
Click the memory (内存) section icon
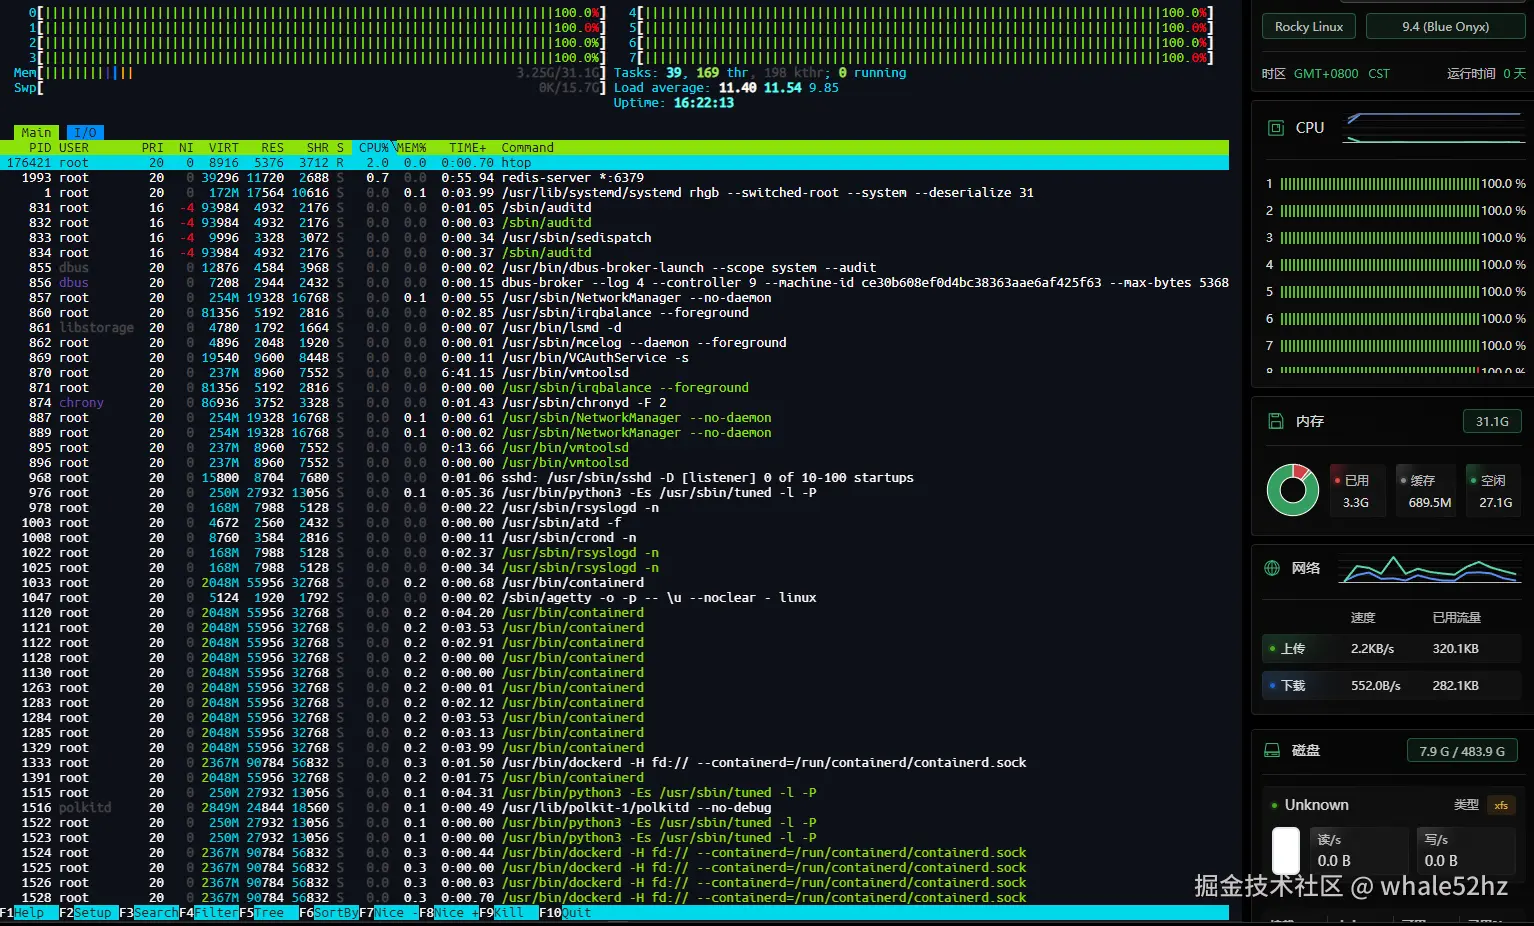tap(1275, 421)
